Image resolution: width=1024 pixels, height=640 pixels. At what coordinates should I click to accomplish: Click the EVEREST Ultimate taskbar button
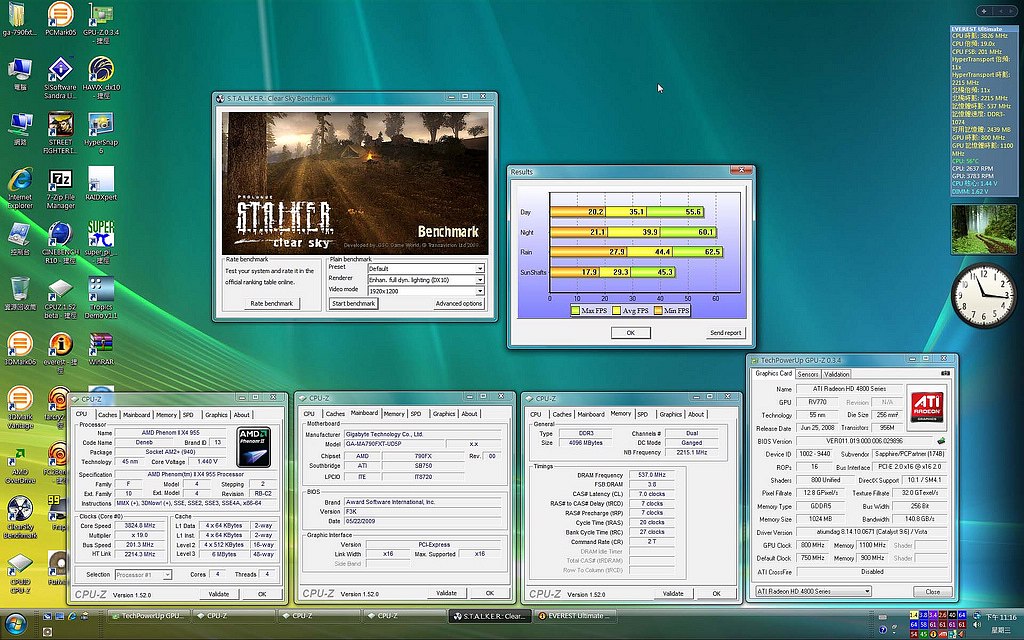pos(576,616)
